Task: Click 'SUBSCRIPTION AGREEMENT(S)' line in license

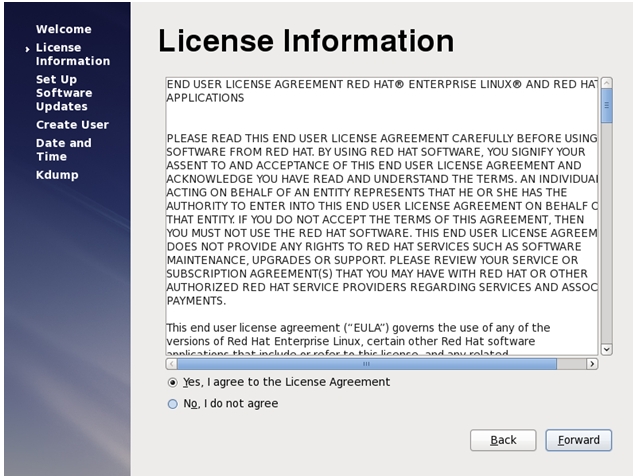Action: pyautogui.click(x=377, y=274)
